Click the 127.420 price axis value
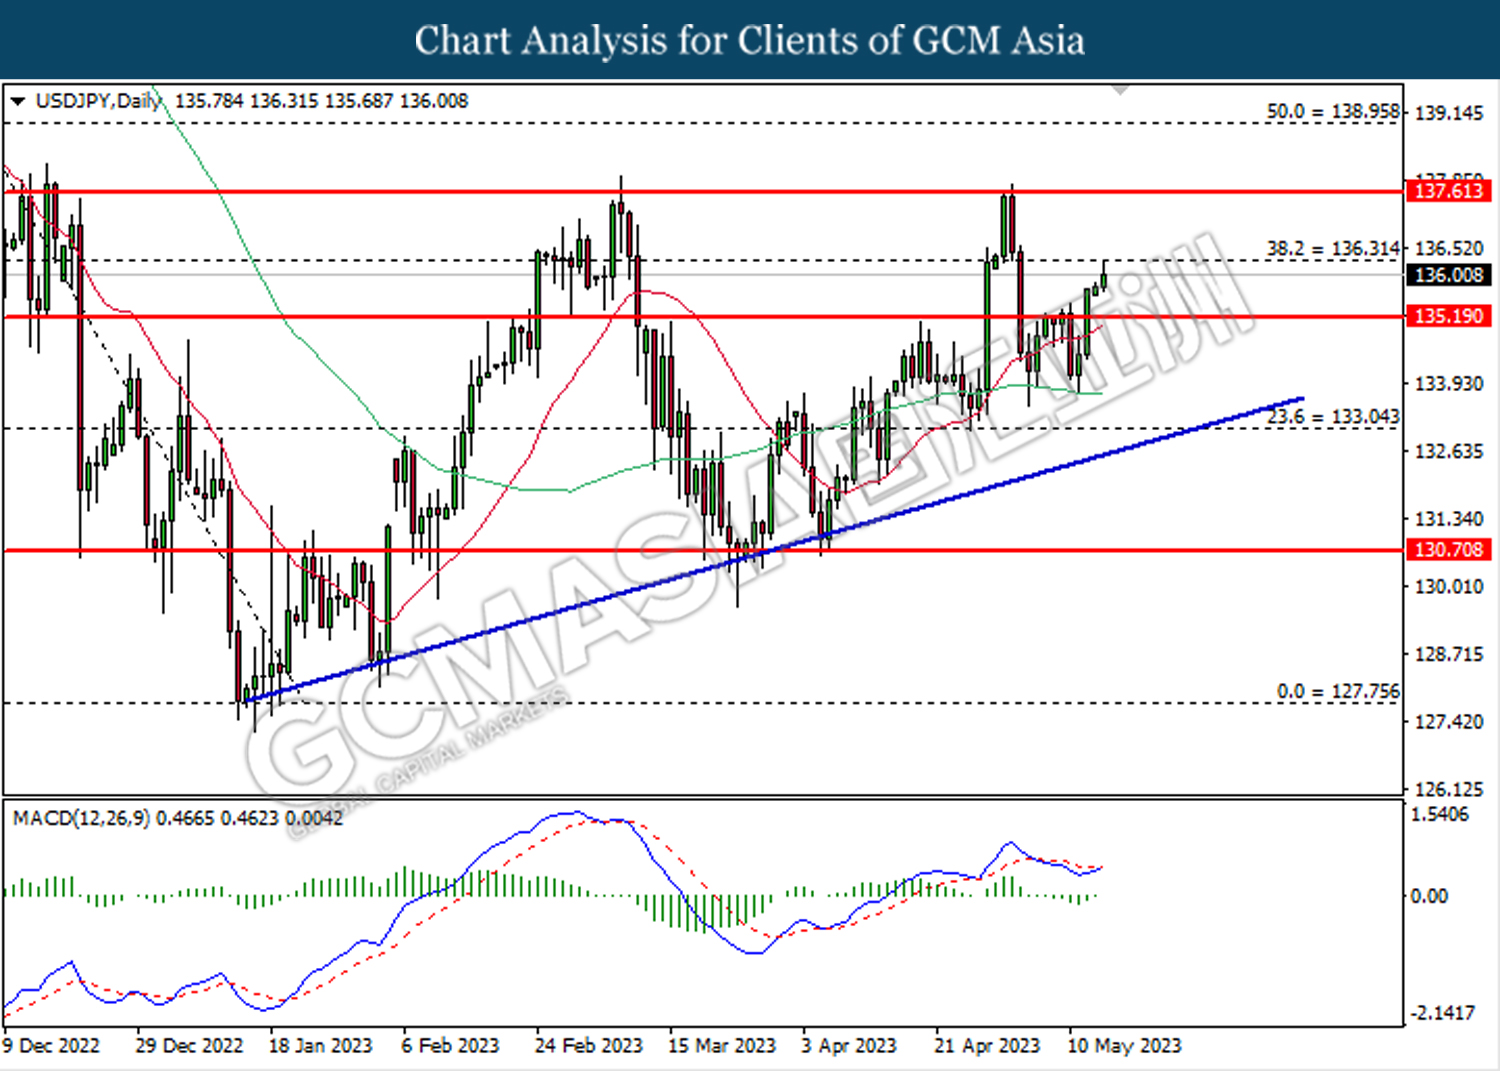Viewport: 1500px width, 1071px height. [x=1449, y=721]
